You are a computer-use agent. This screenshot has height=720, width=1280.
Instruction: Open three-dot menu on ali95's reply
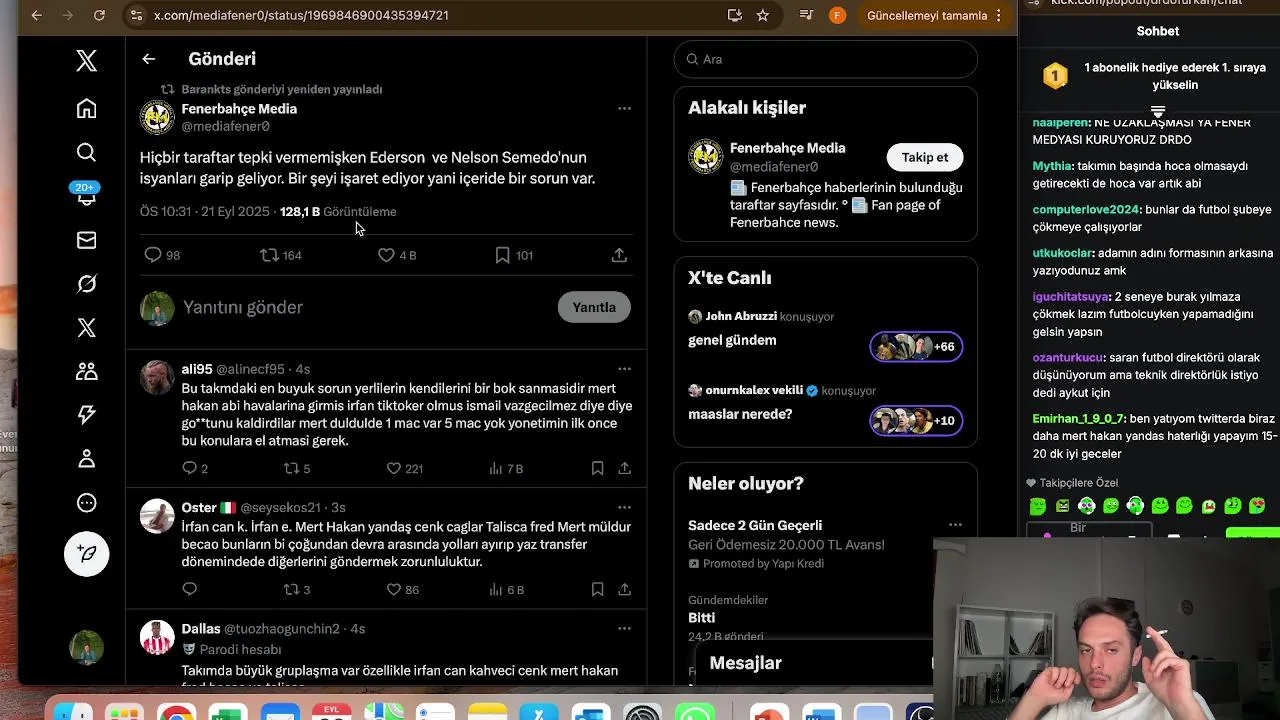pyautogui.click(x=624, y=369)
